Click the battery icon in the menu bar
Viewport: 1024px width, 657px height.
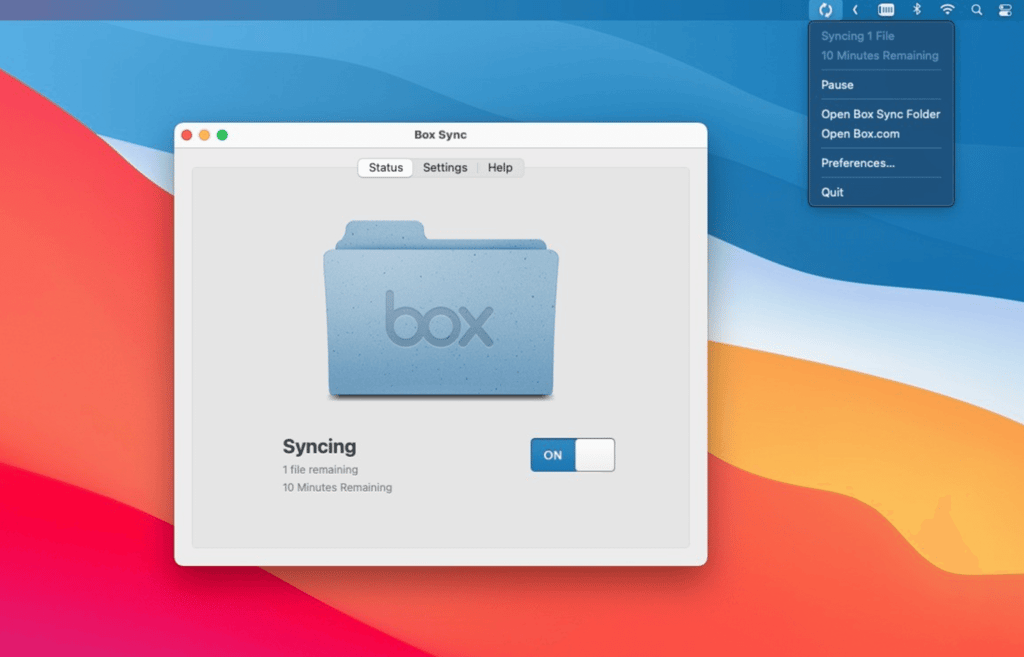885,10
